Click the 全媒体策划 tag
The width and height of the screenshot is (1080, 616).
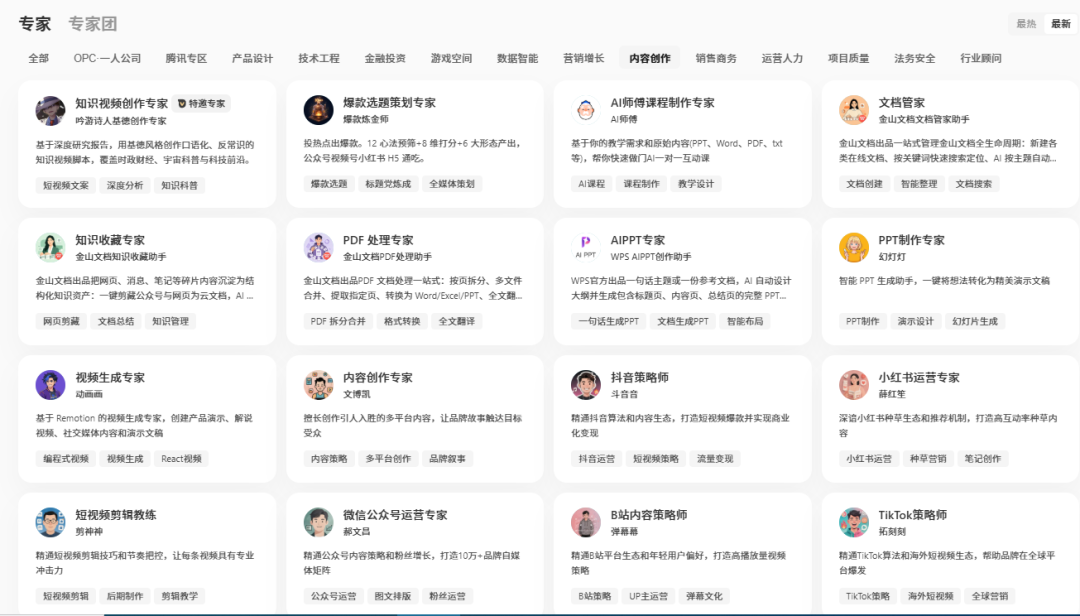click(x=452, y=183)
